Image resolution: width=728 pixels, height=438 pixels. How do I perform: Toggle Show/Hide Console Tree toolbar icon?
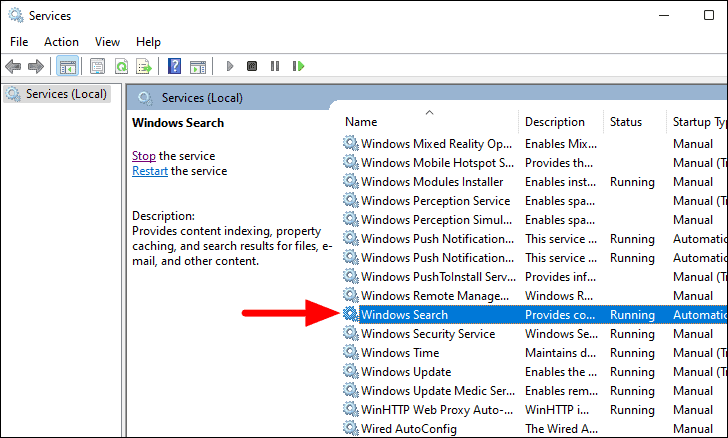67,66
